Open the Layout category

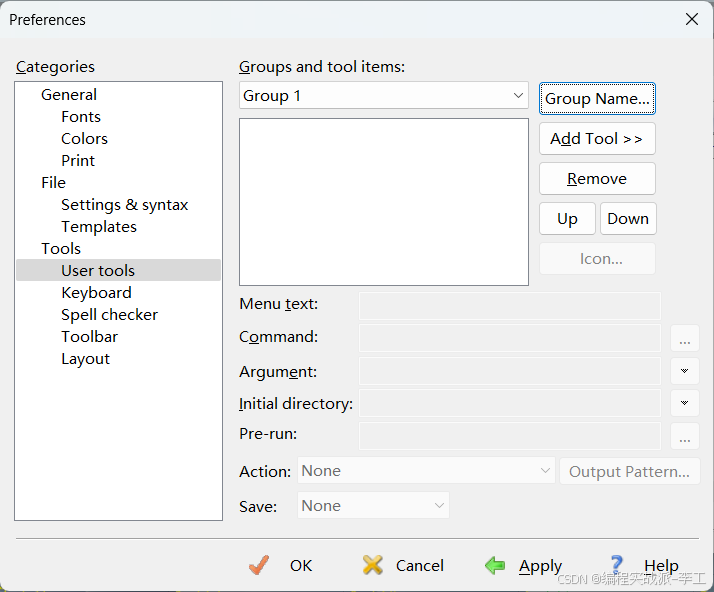[86, 359]
